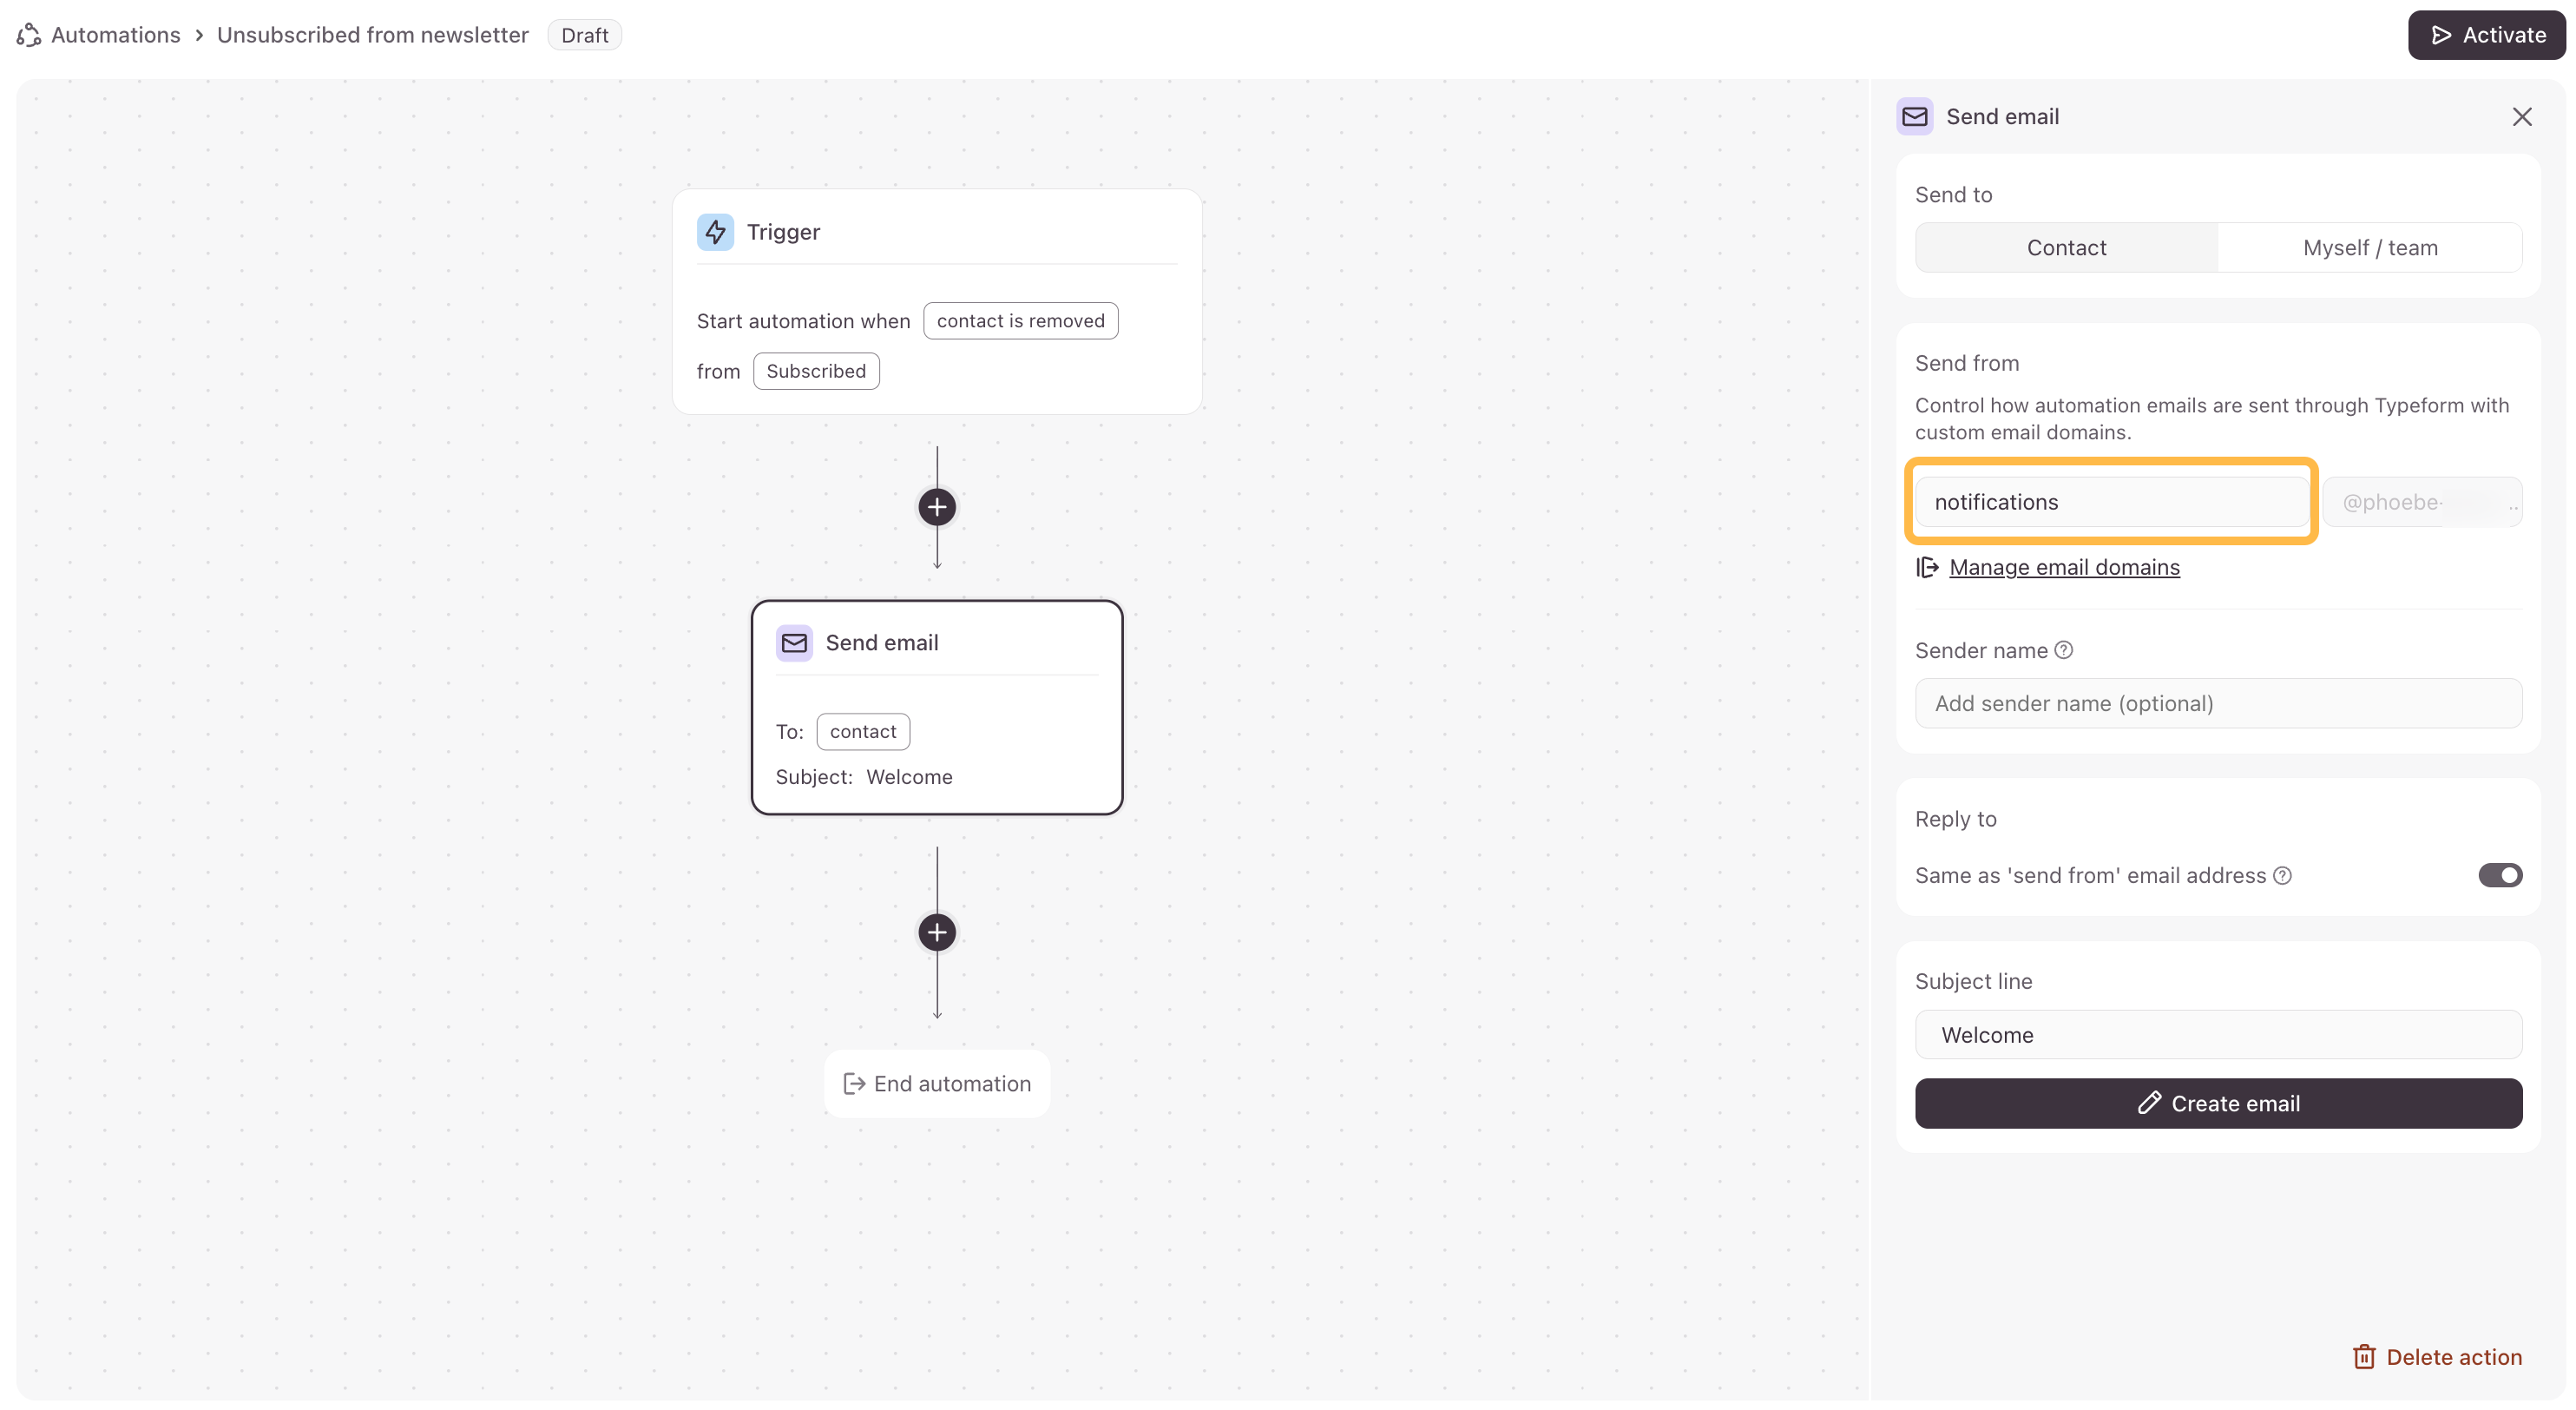Activate the automation
2576x1410 pixels.
2486,35
